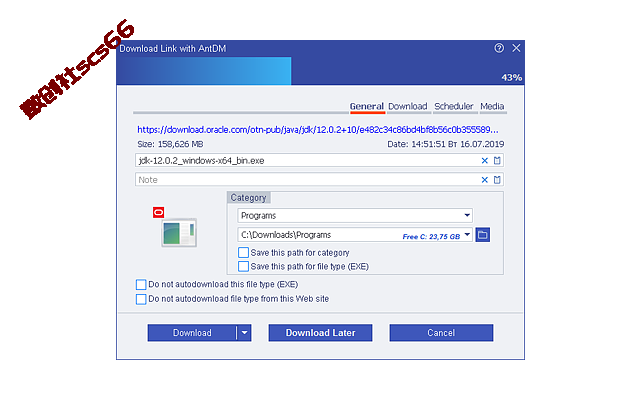Paste clipboard into the Note field
The image size is (640, 400).
pyautogui.click(x=497, y=180)
